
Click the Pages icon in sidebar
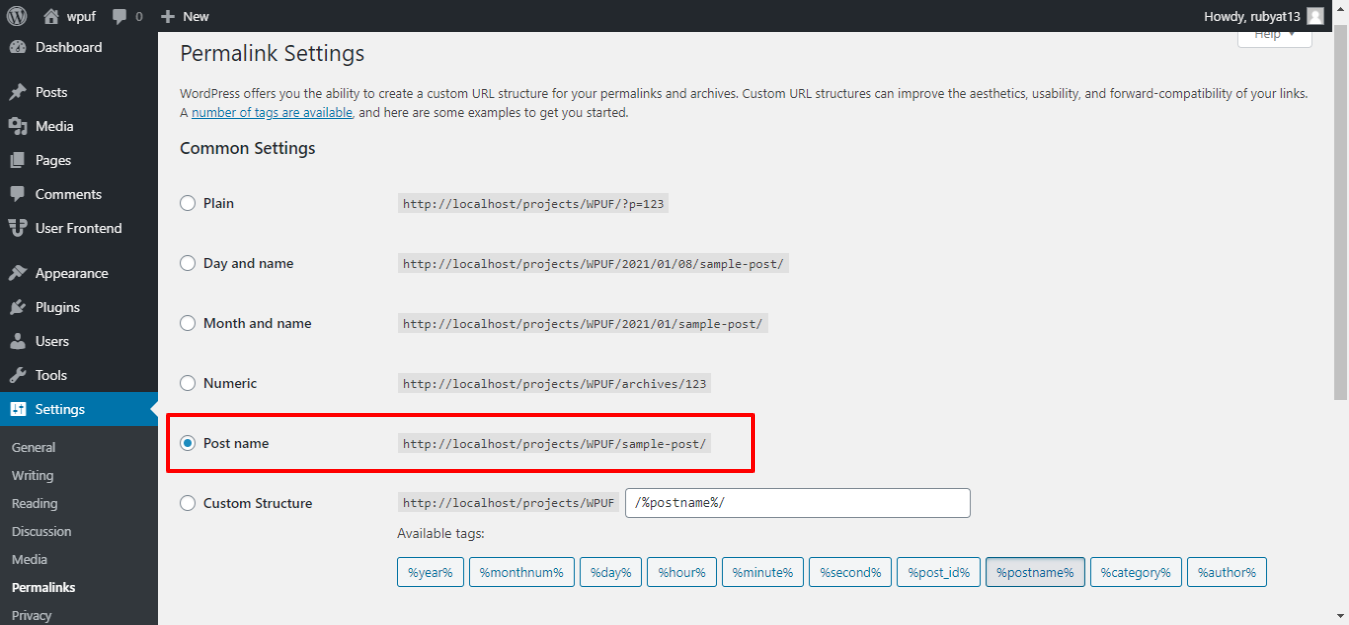point(17,160)
